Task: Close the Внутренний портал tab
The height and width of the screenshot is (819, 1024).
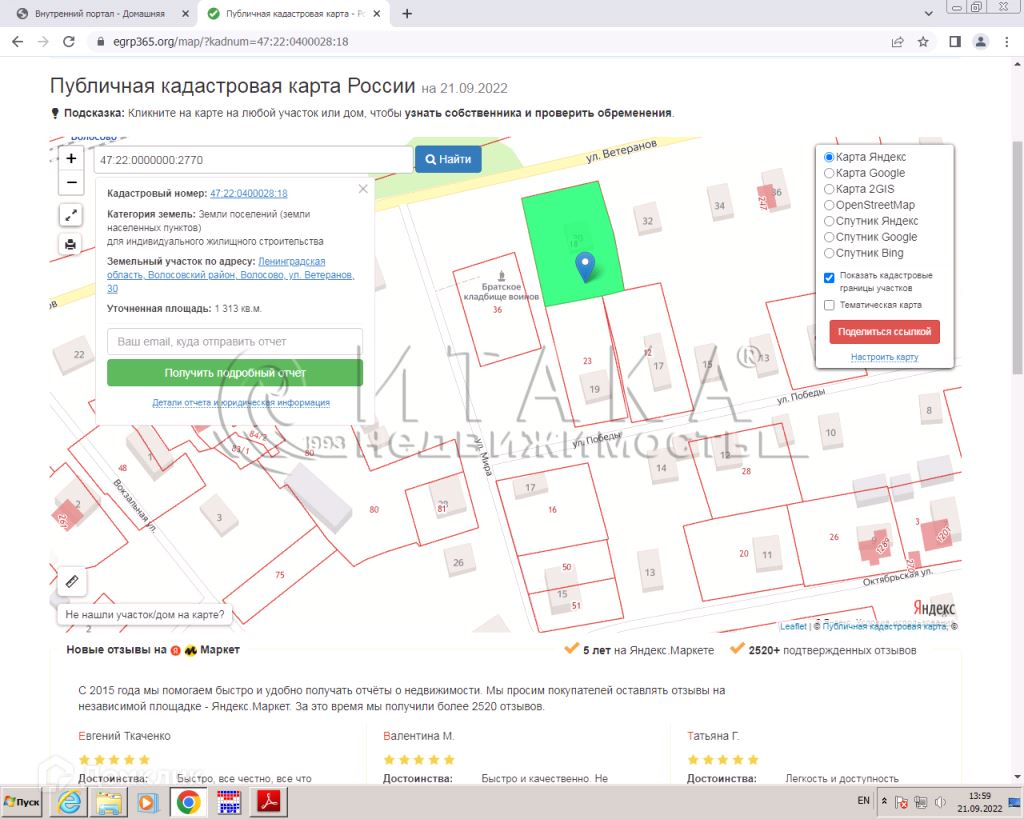Action: [x=185, y=14]
